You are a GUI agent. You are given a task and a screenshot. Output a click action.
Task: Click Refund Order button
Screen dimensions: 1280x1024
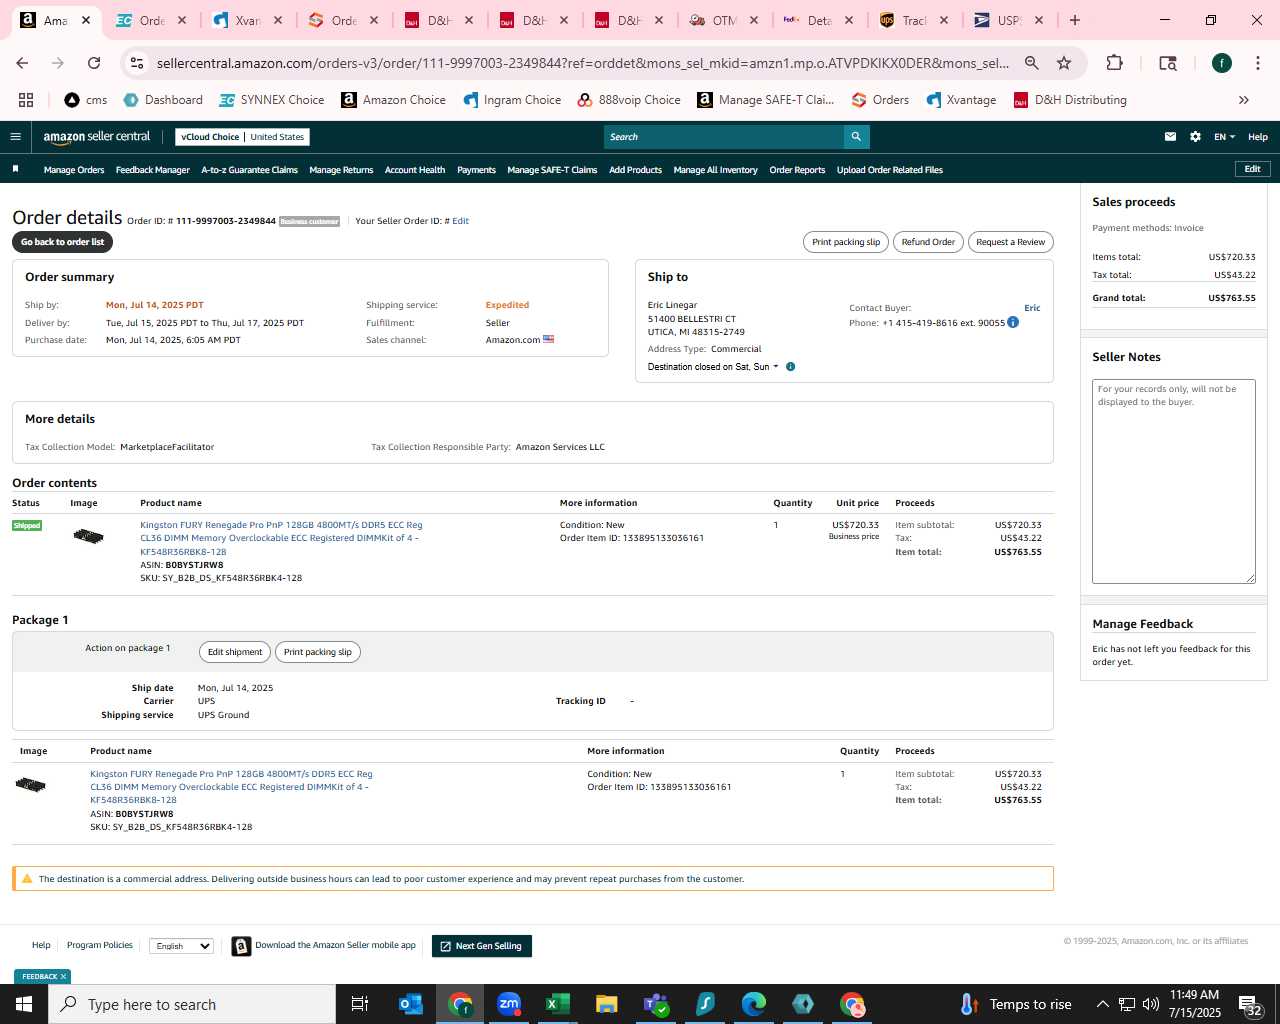point(928,242)
